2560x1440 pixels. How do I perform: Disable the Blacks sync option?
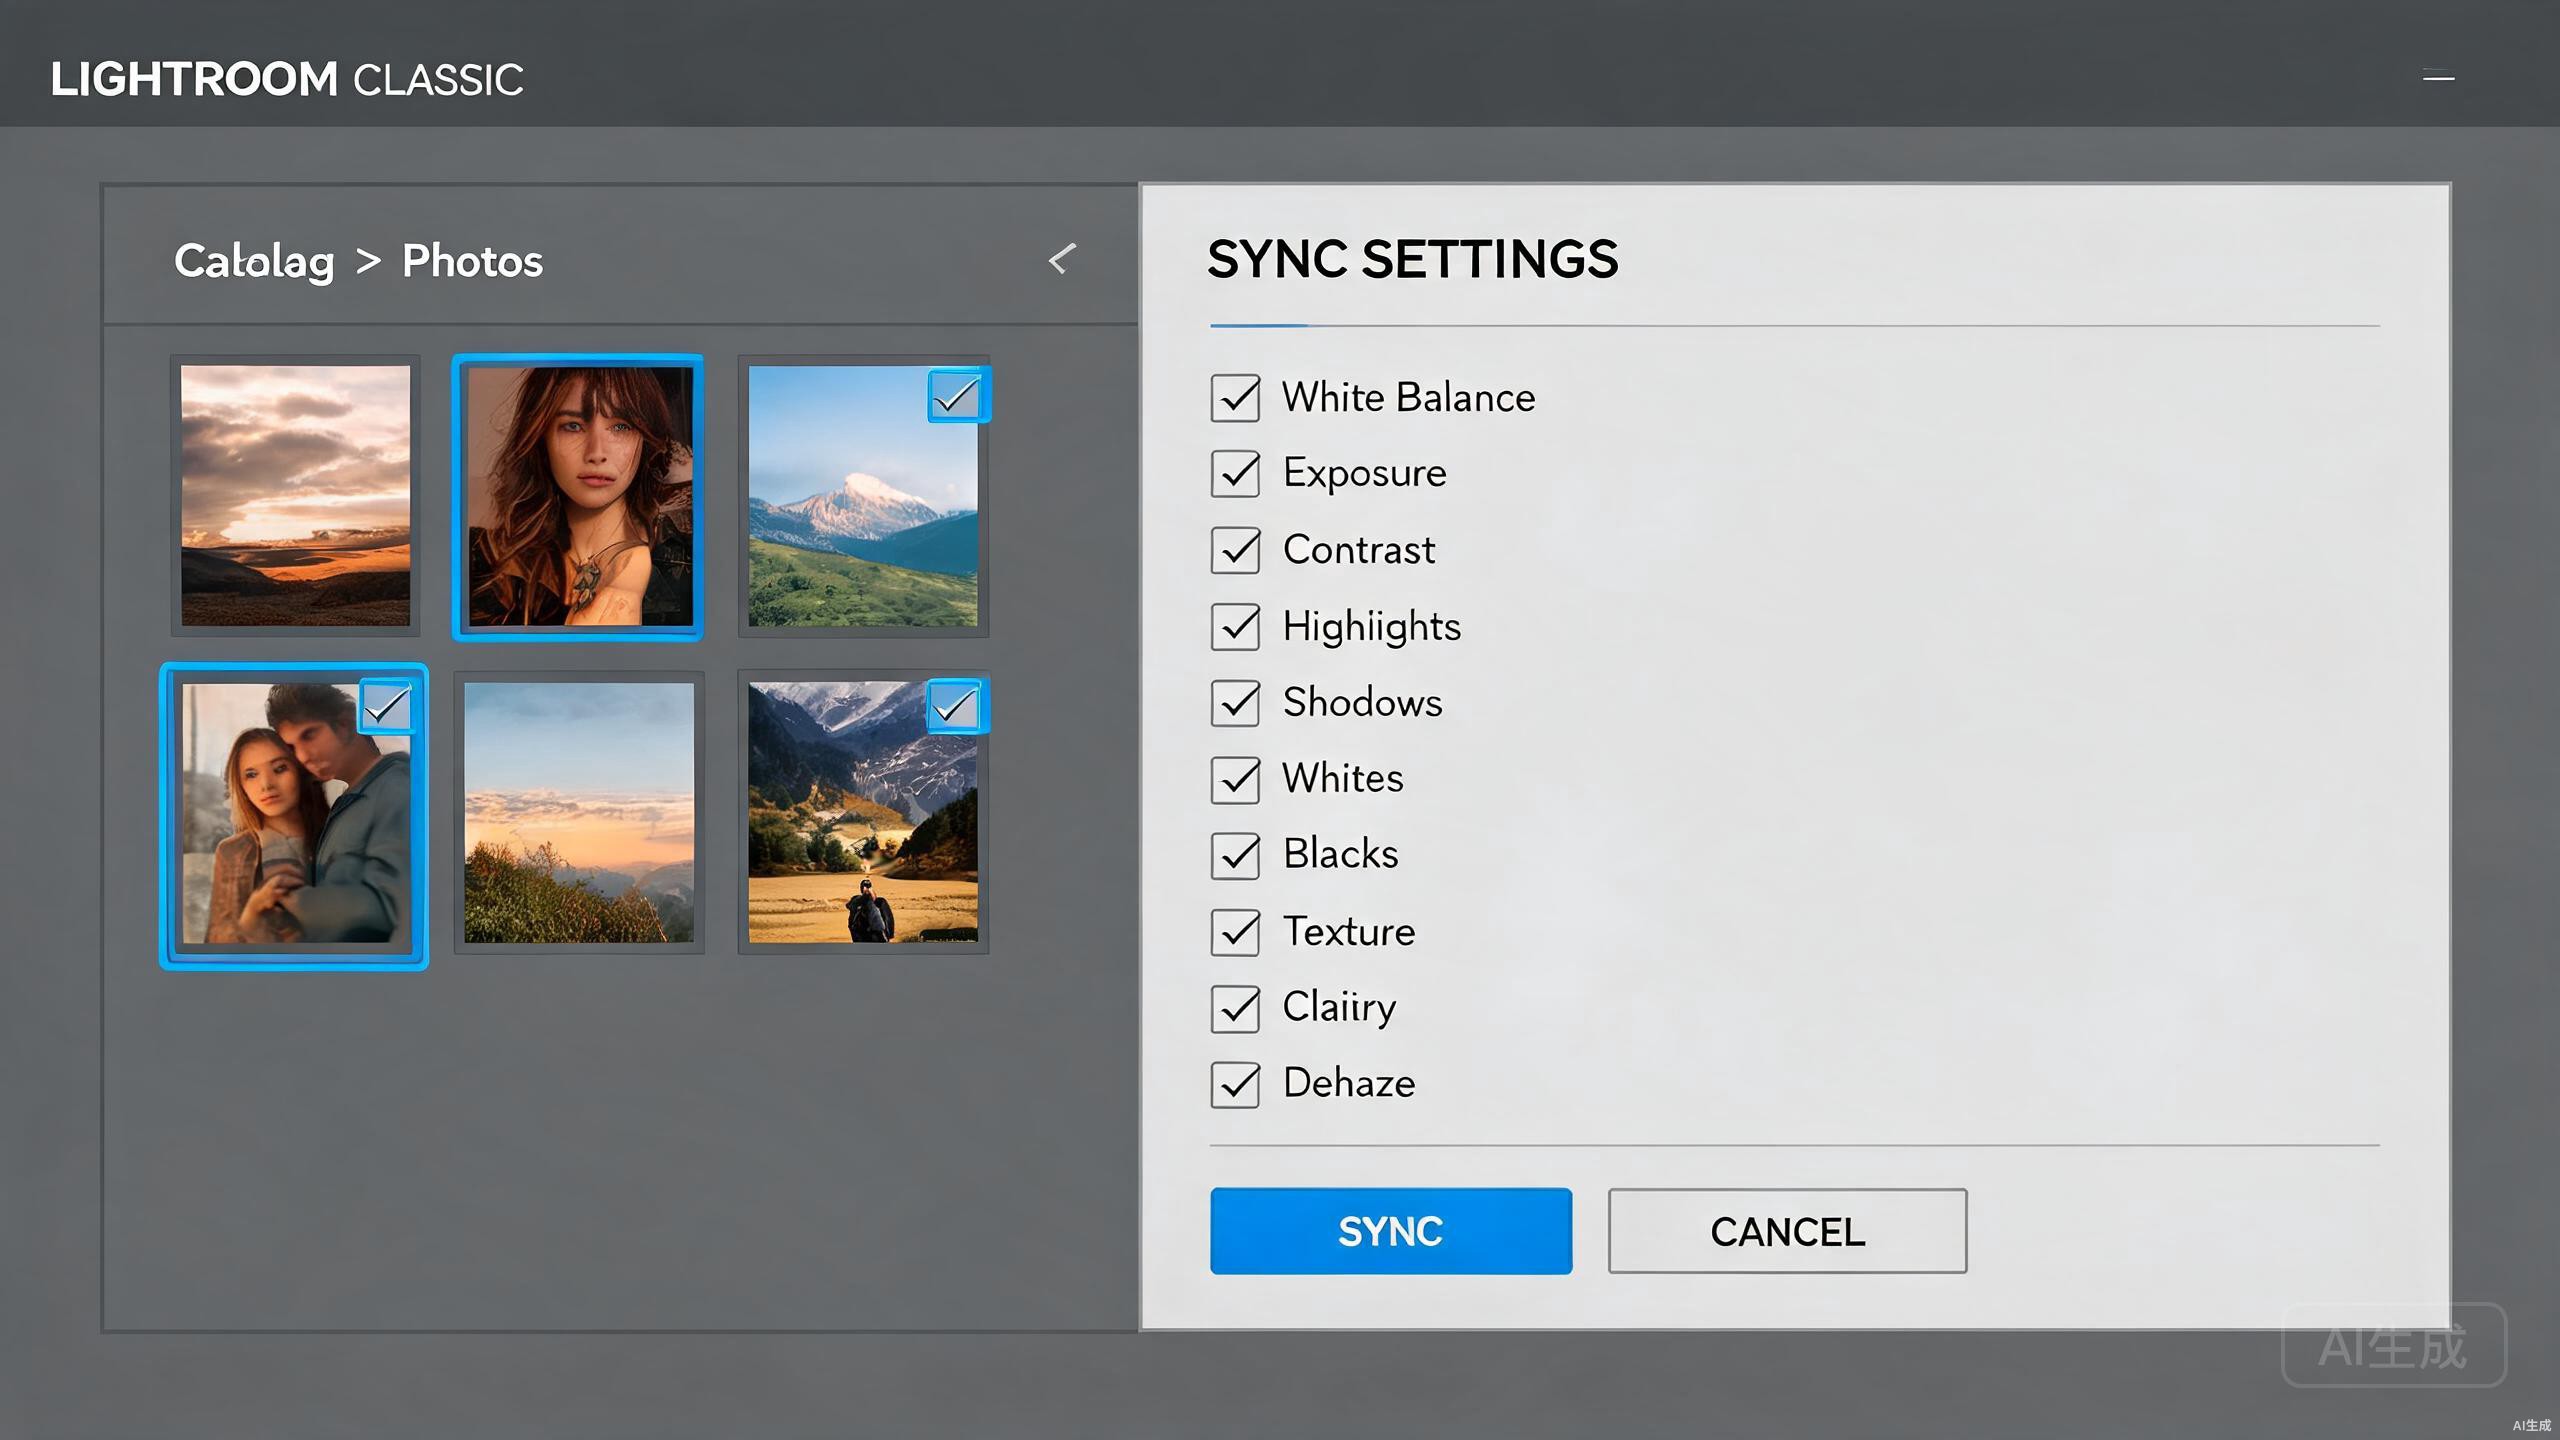click(1235, 855)
